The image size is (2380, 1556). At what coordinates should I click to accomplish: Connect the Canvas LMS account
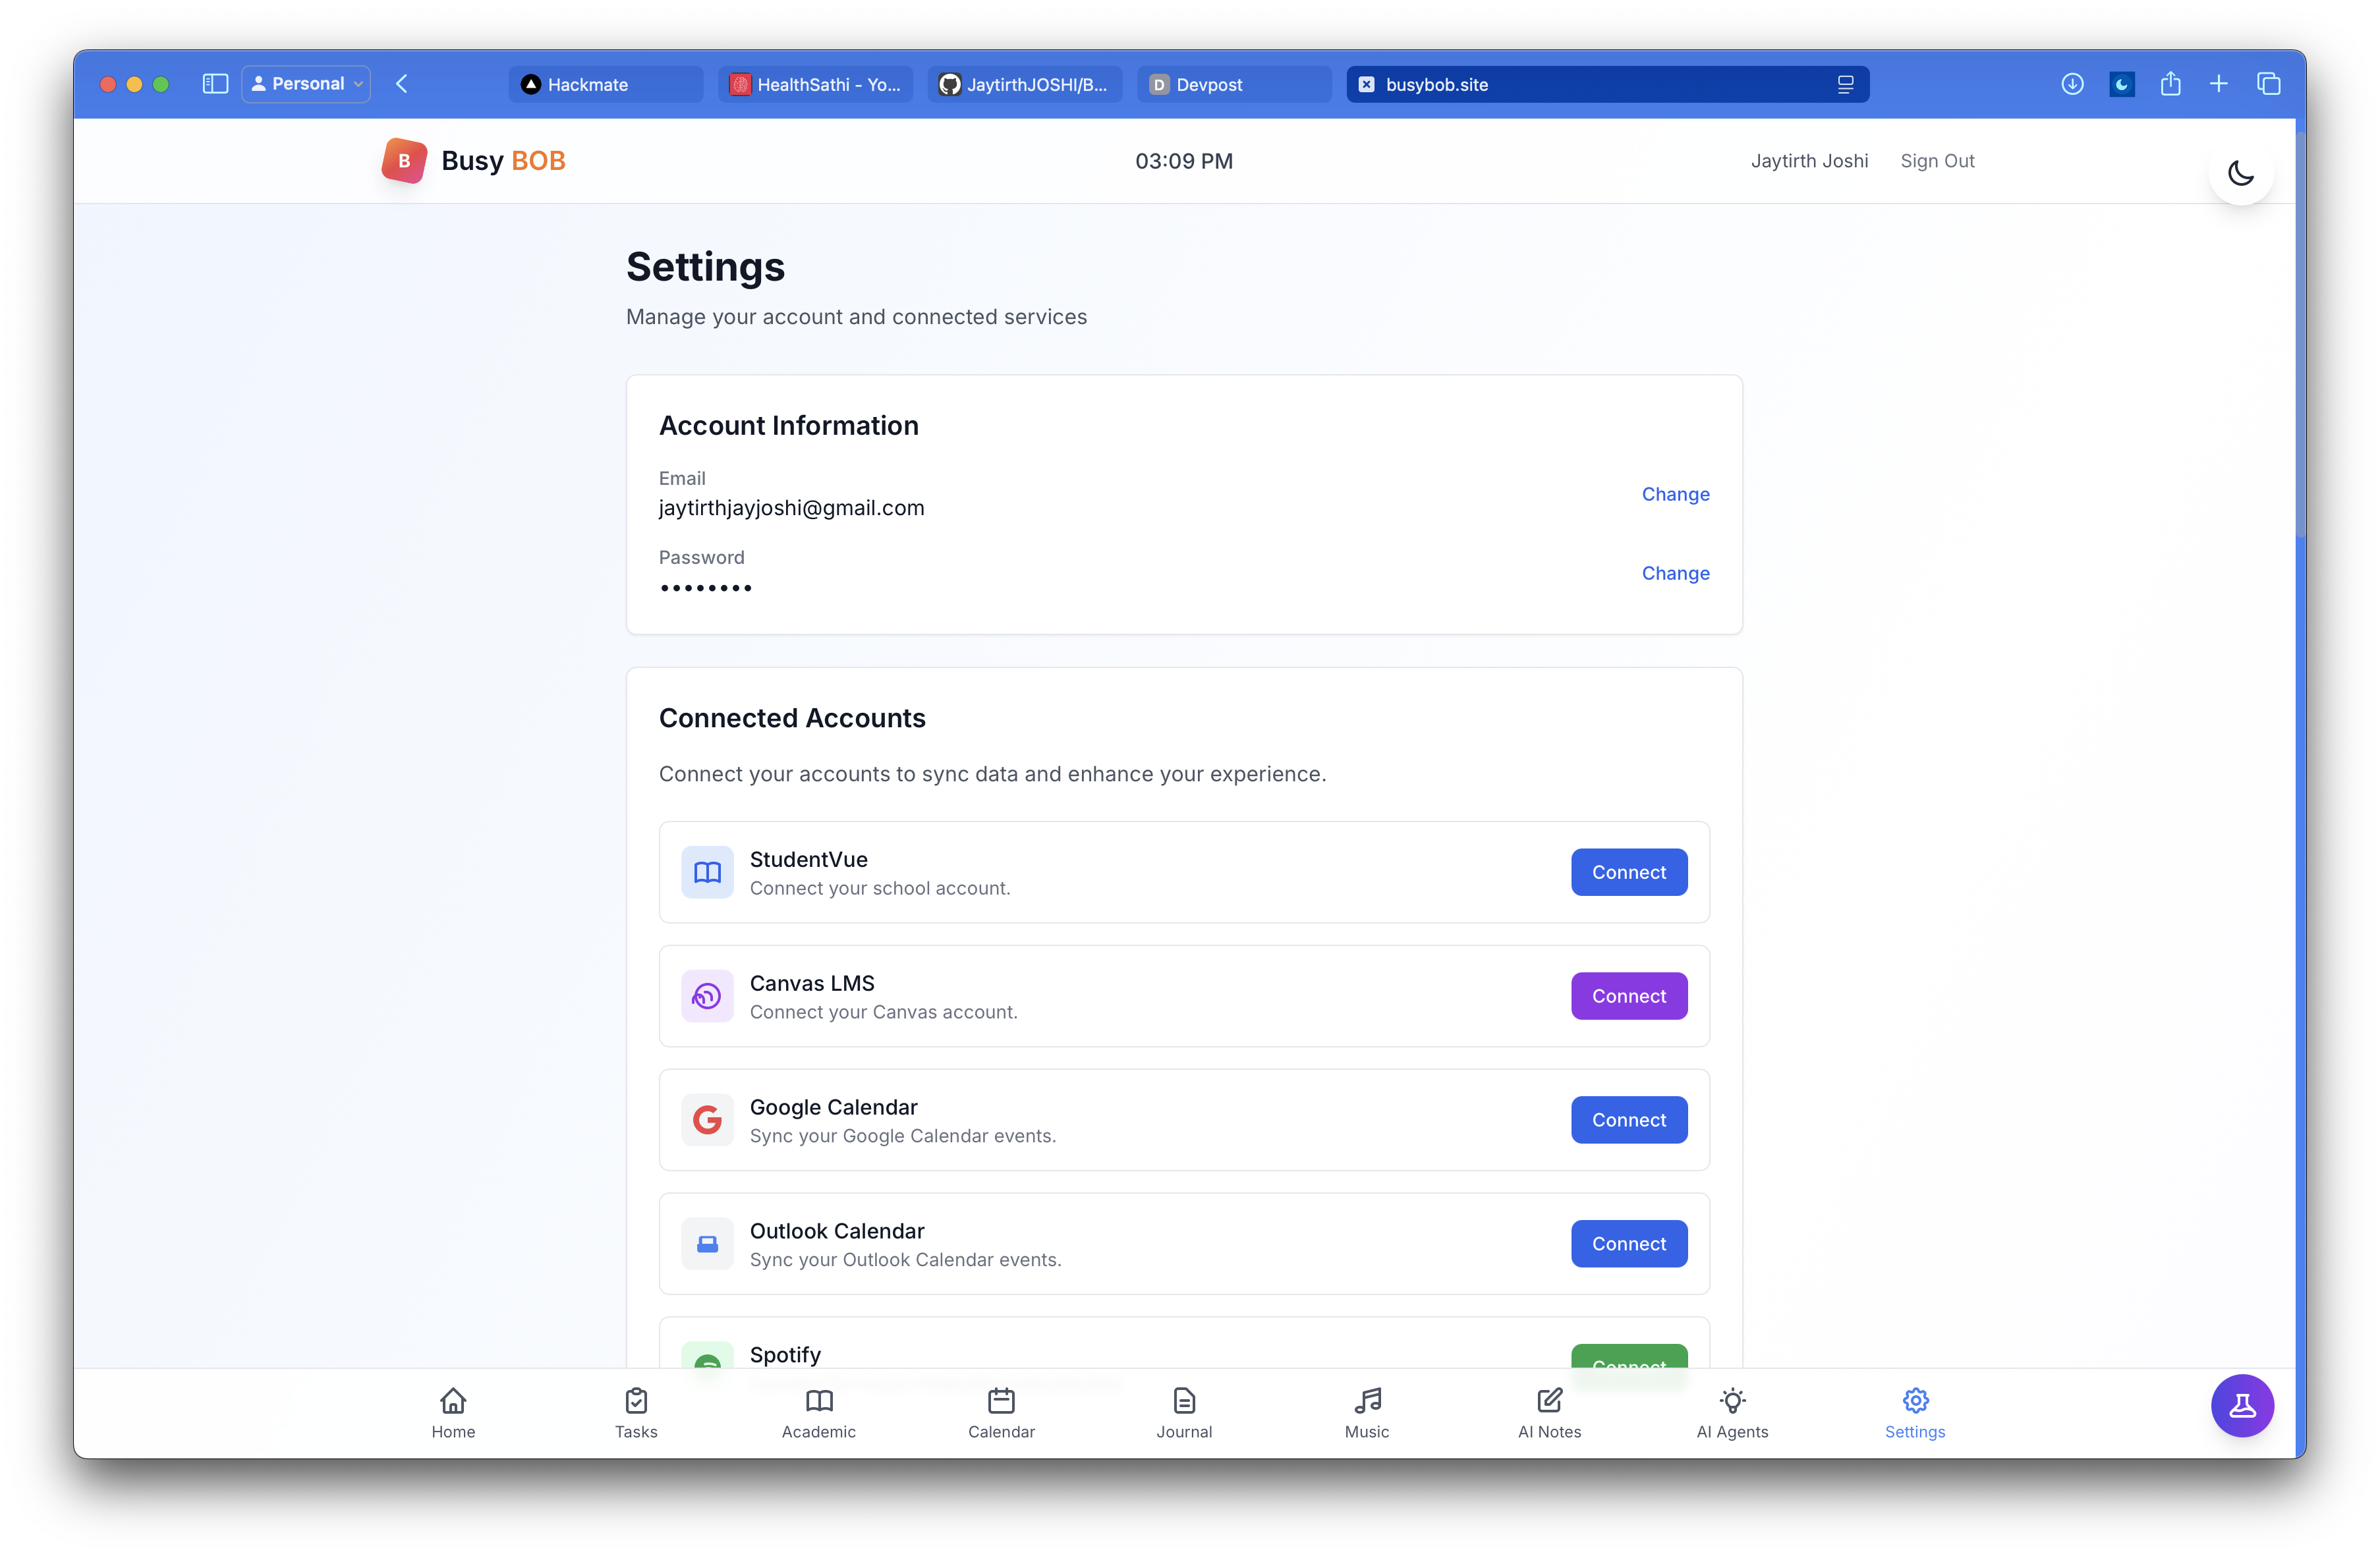[1628, 996]
